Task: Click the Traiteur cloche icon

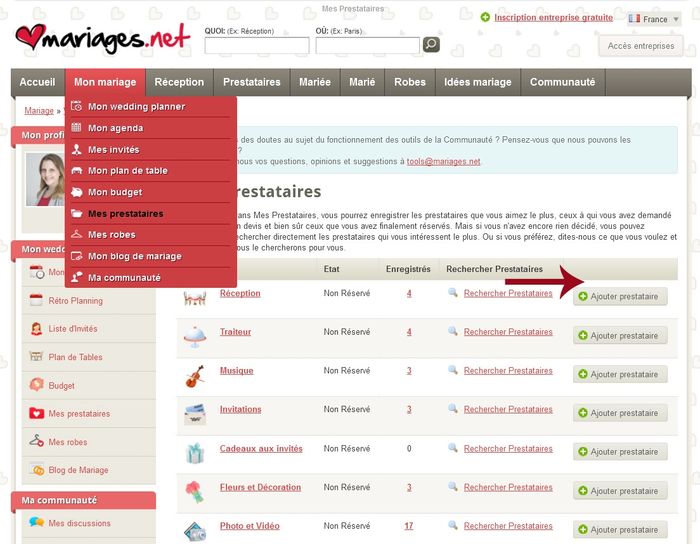Action: [x=195, y=337]
